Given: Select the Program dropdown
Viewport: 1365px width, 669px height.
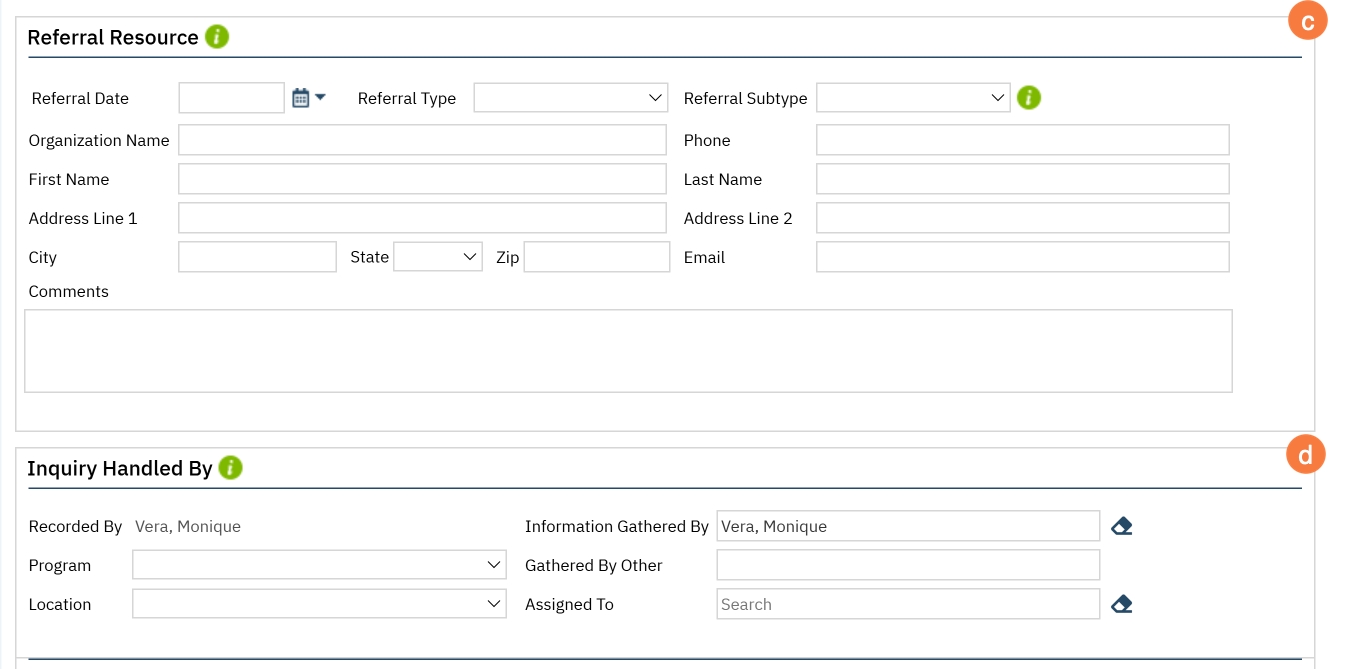Looking at the screenshot, I should pyautogui.click(x=319, y=565).
